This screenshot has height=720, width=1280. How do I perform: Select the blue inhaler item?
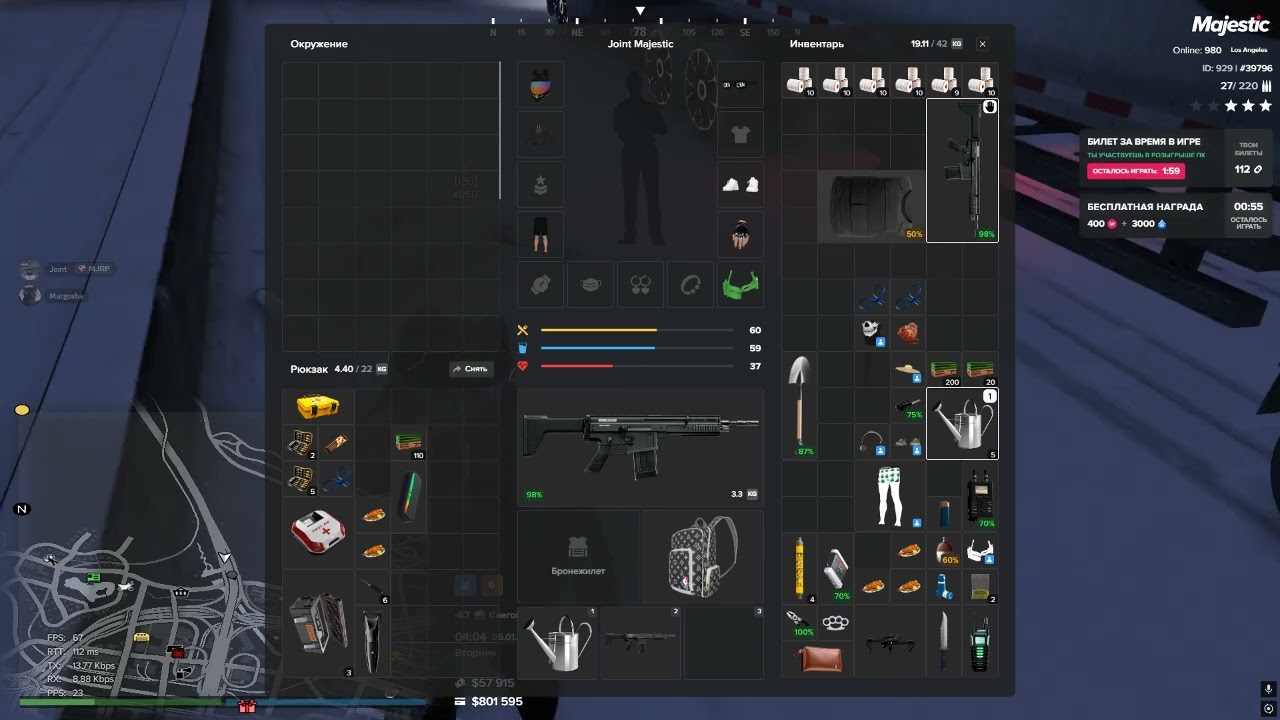click(944, 586)
